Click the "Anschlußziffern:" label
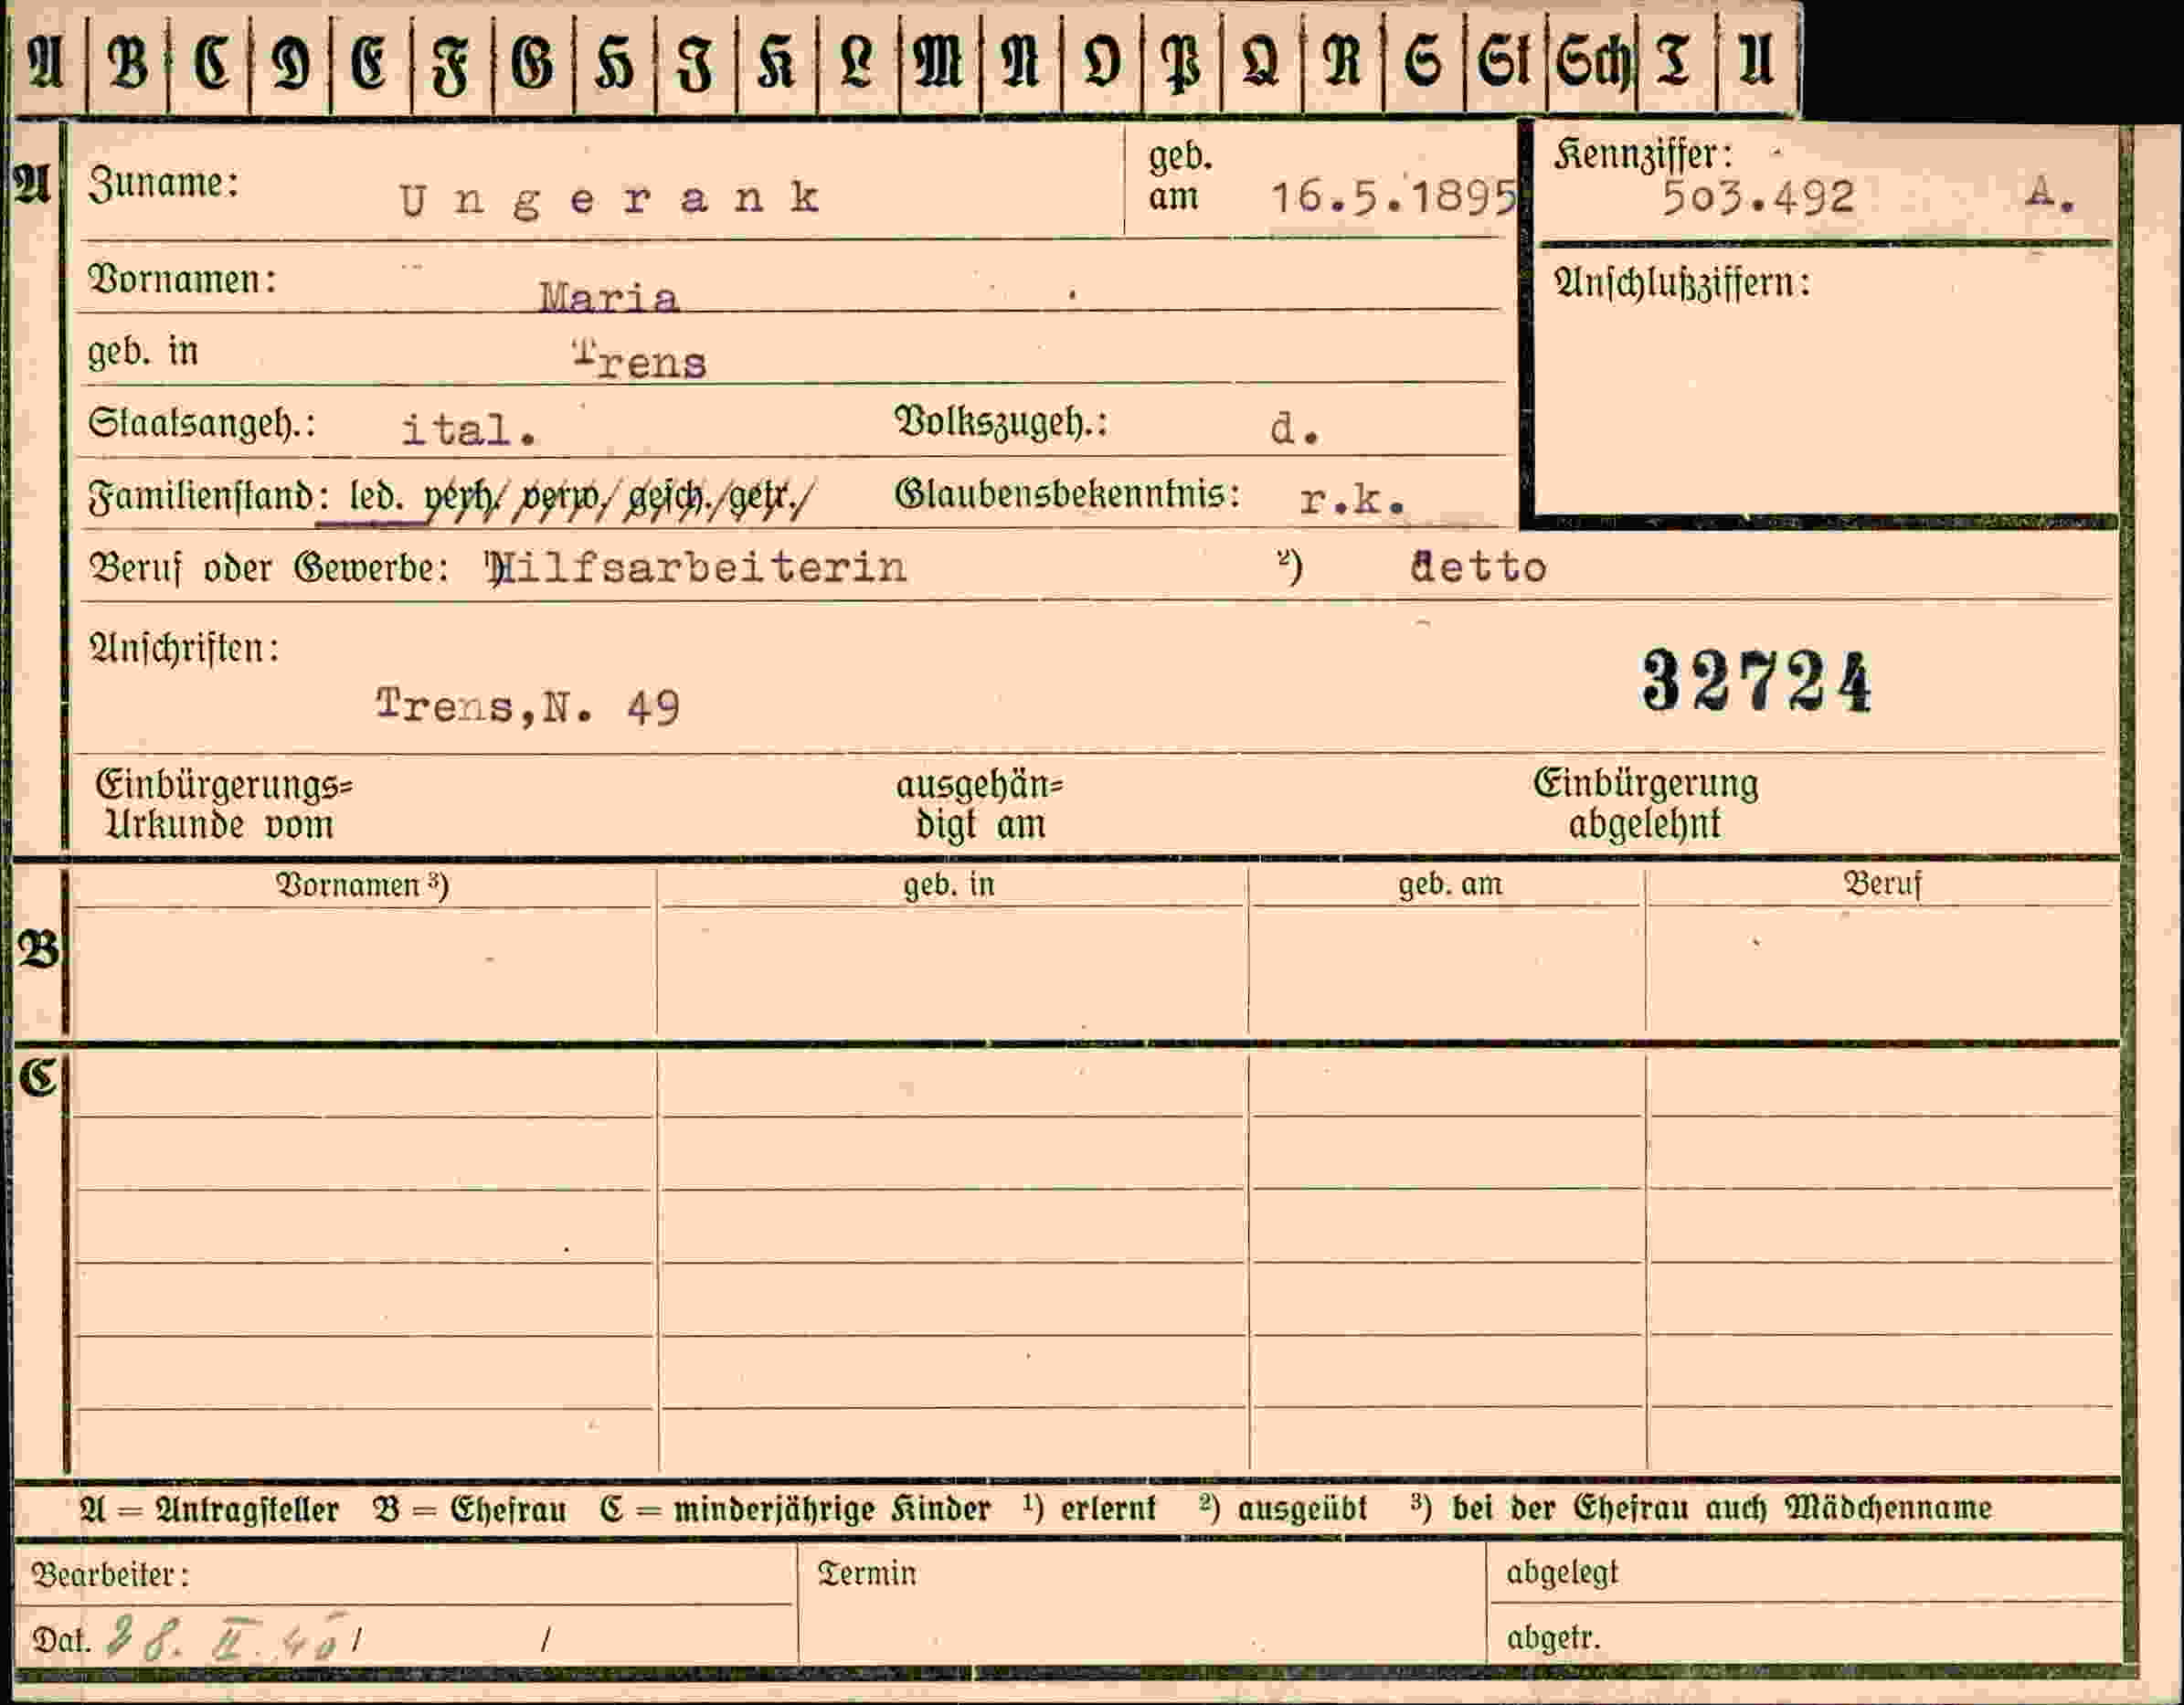Viewport: 2184px width, 1705px height. (x=1682, y=284)
